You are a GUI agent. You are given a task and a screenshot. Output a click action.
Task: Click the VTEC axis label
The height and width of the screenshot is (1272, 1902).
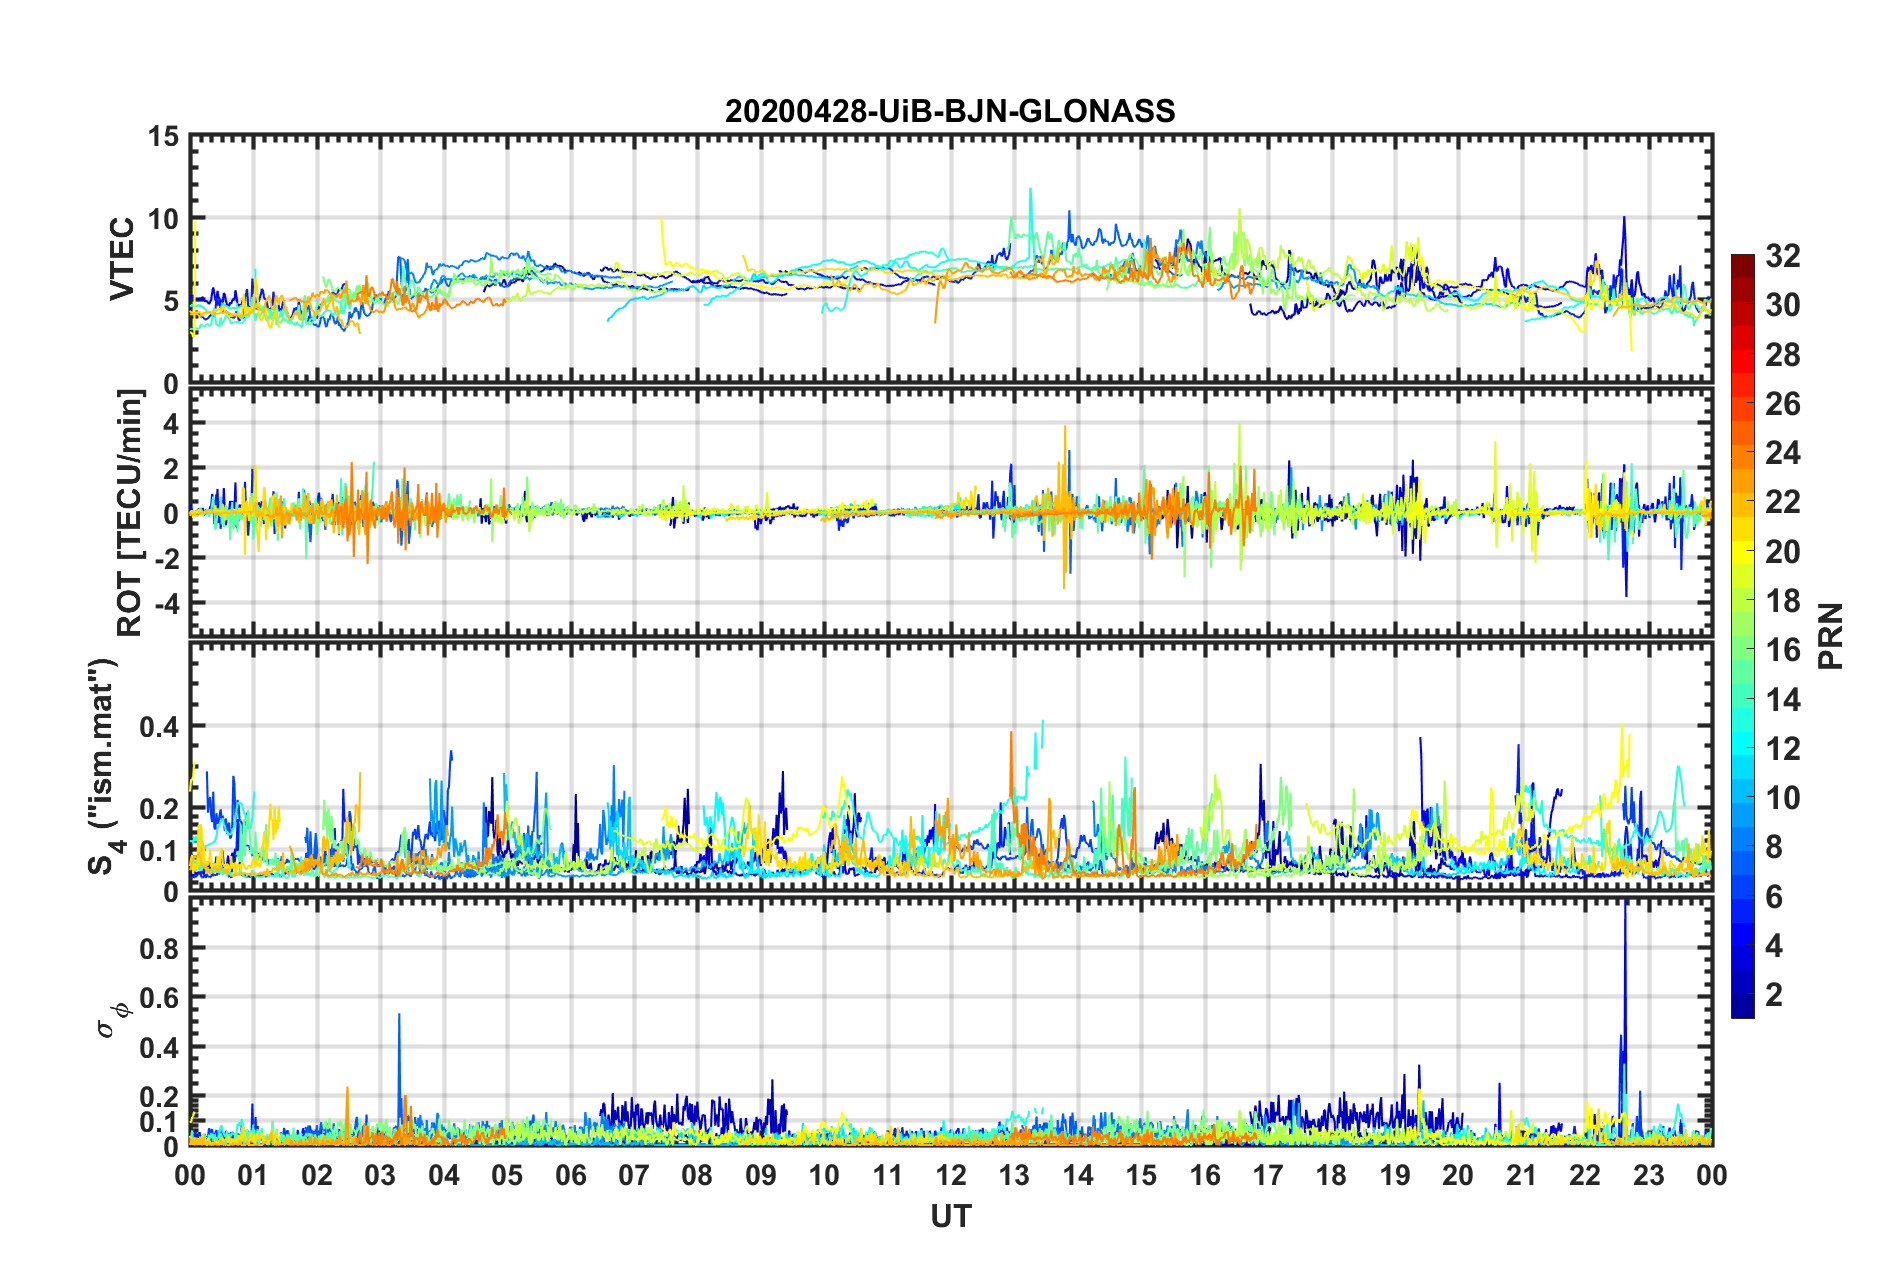point(122,259)
